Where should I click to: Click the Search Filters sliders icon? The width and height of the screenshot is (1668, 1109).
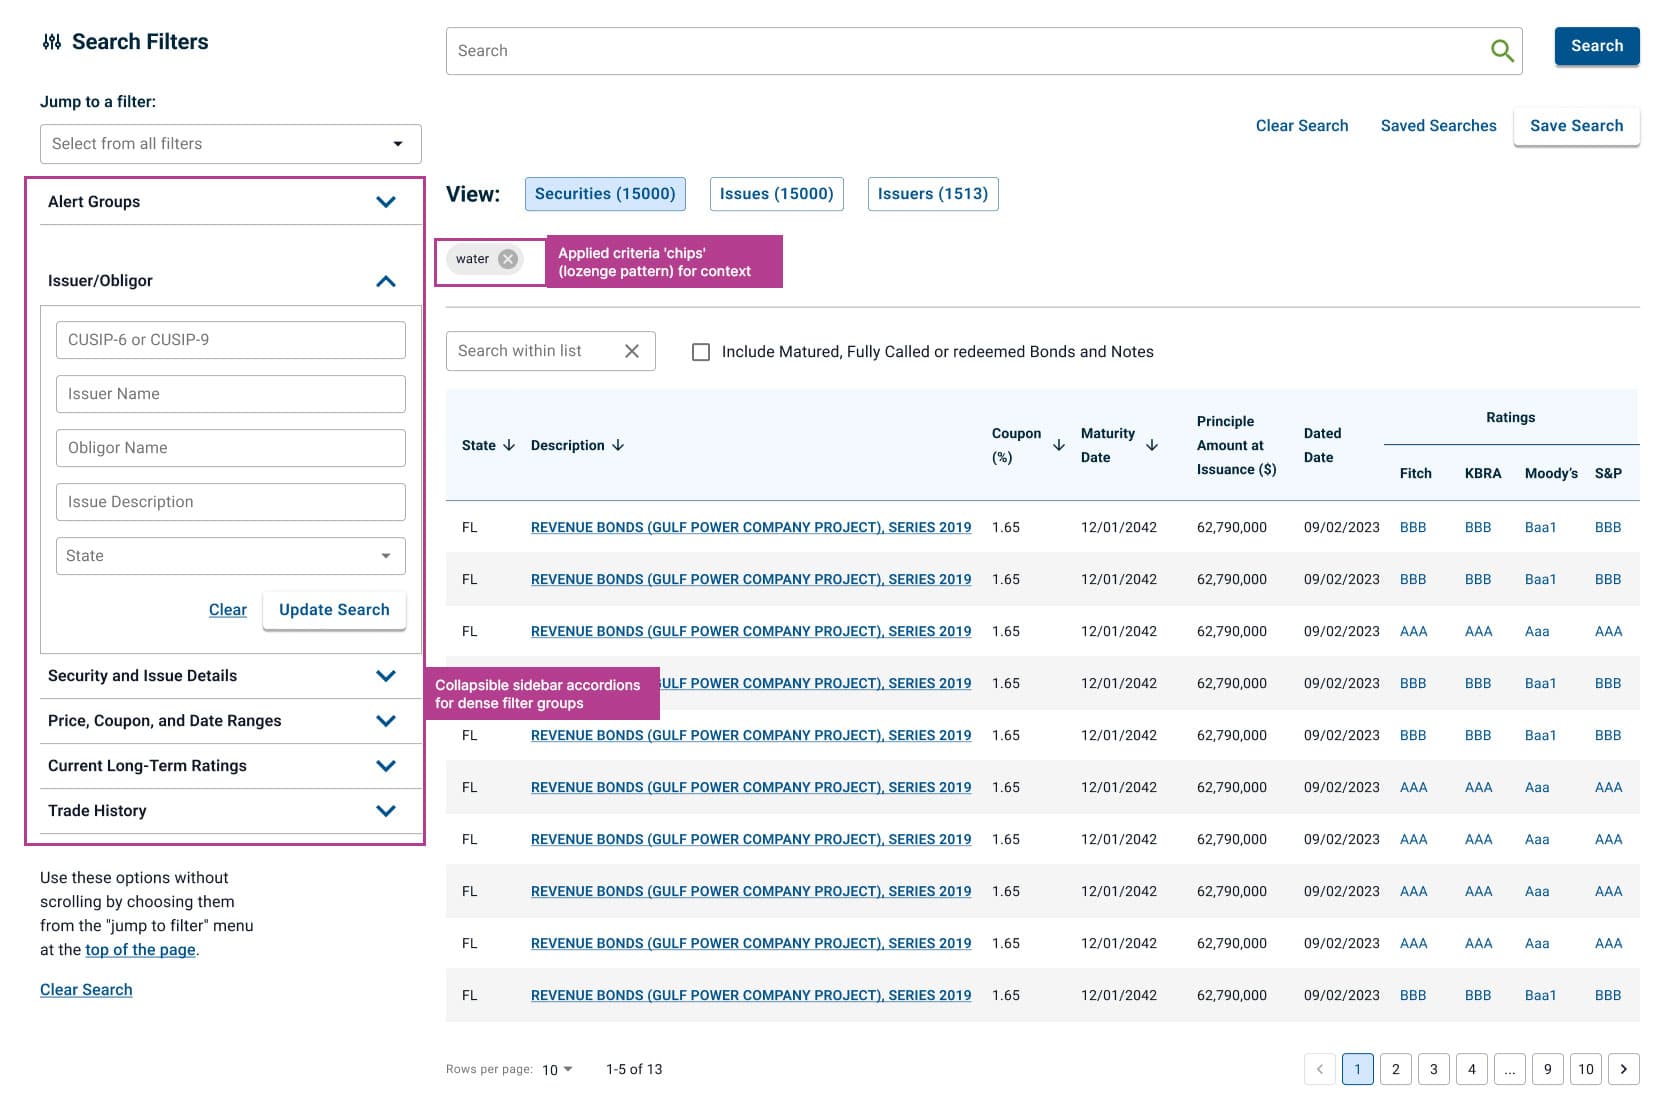pos(52,42)
